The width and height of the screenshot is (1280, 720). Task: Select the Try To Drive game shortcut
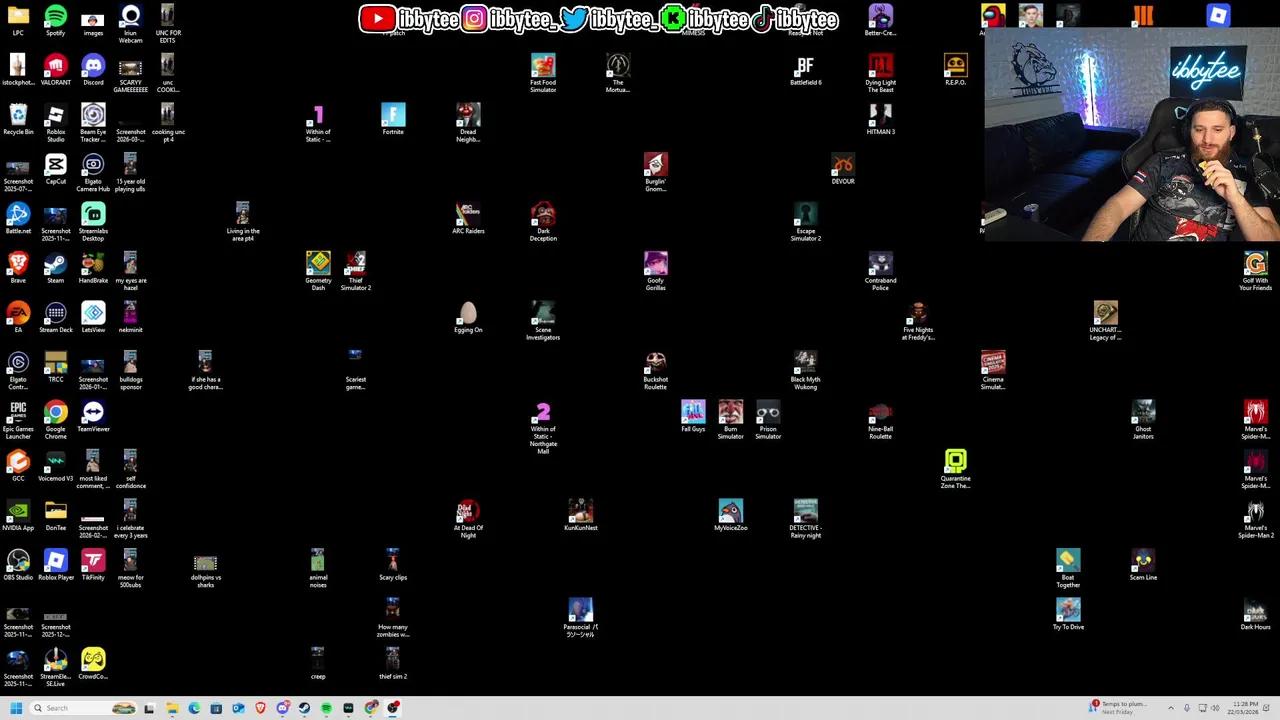1068,615
